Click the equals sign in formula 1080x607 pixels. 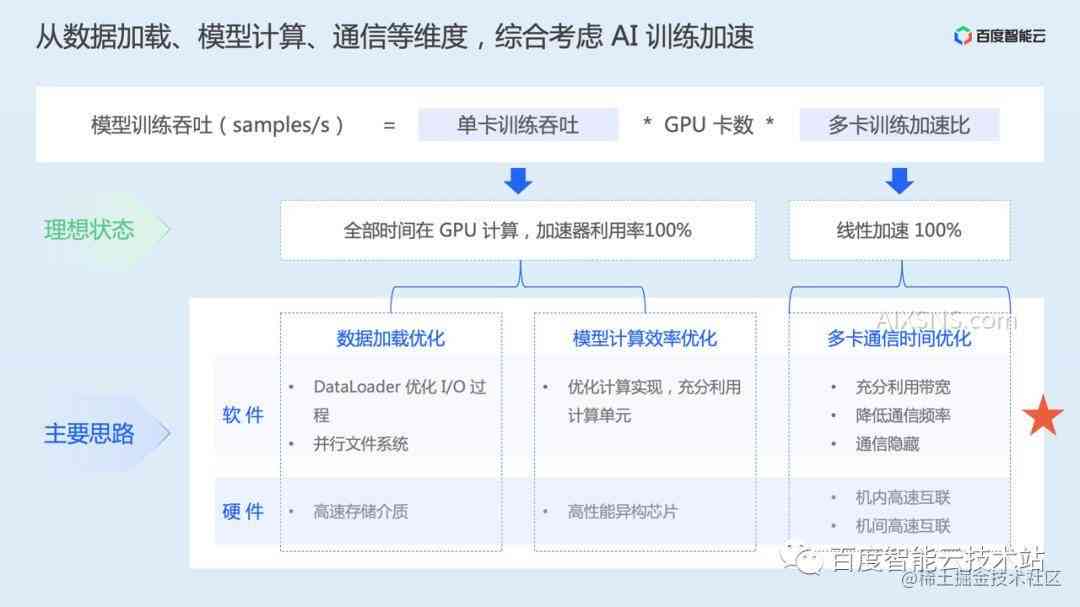[x=389, y=125]
